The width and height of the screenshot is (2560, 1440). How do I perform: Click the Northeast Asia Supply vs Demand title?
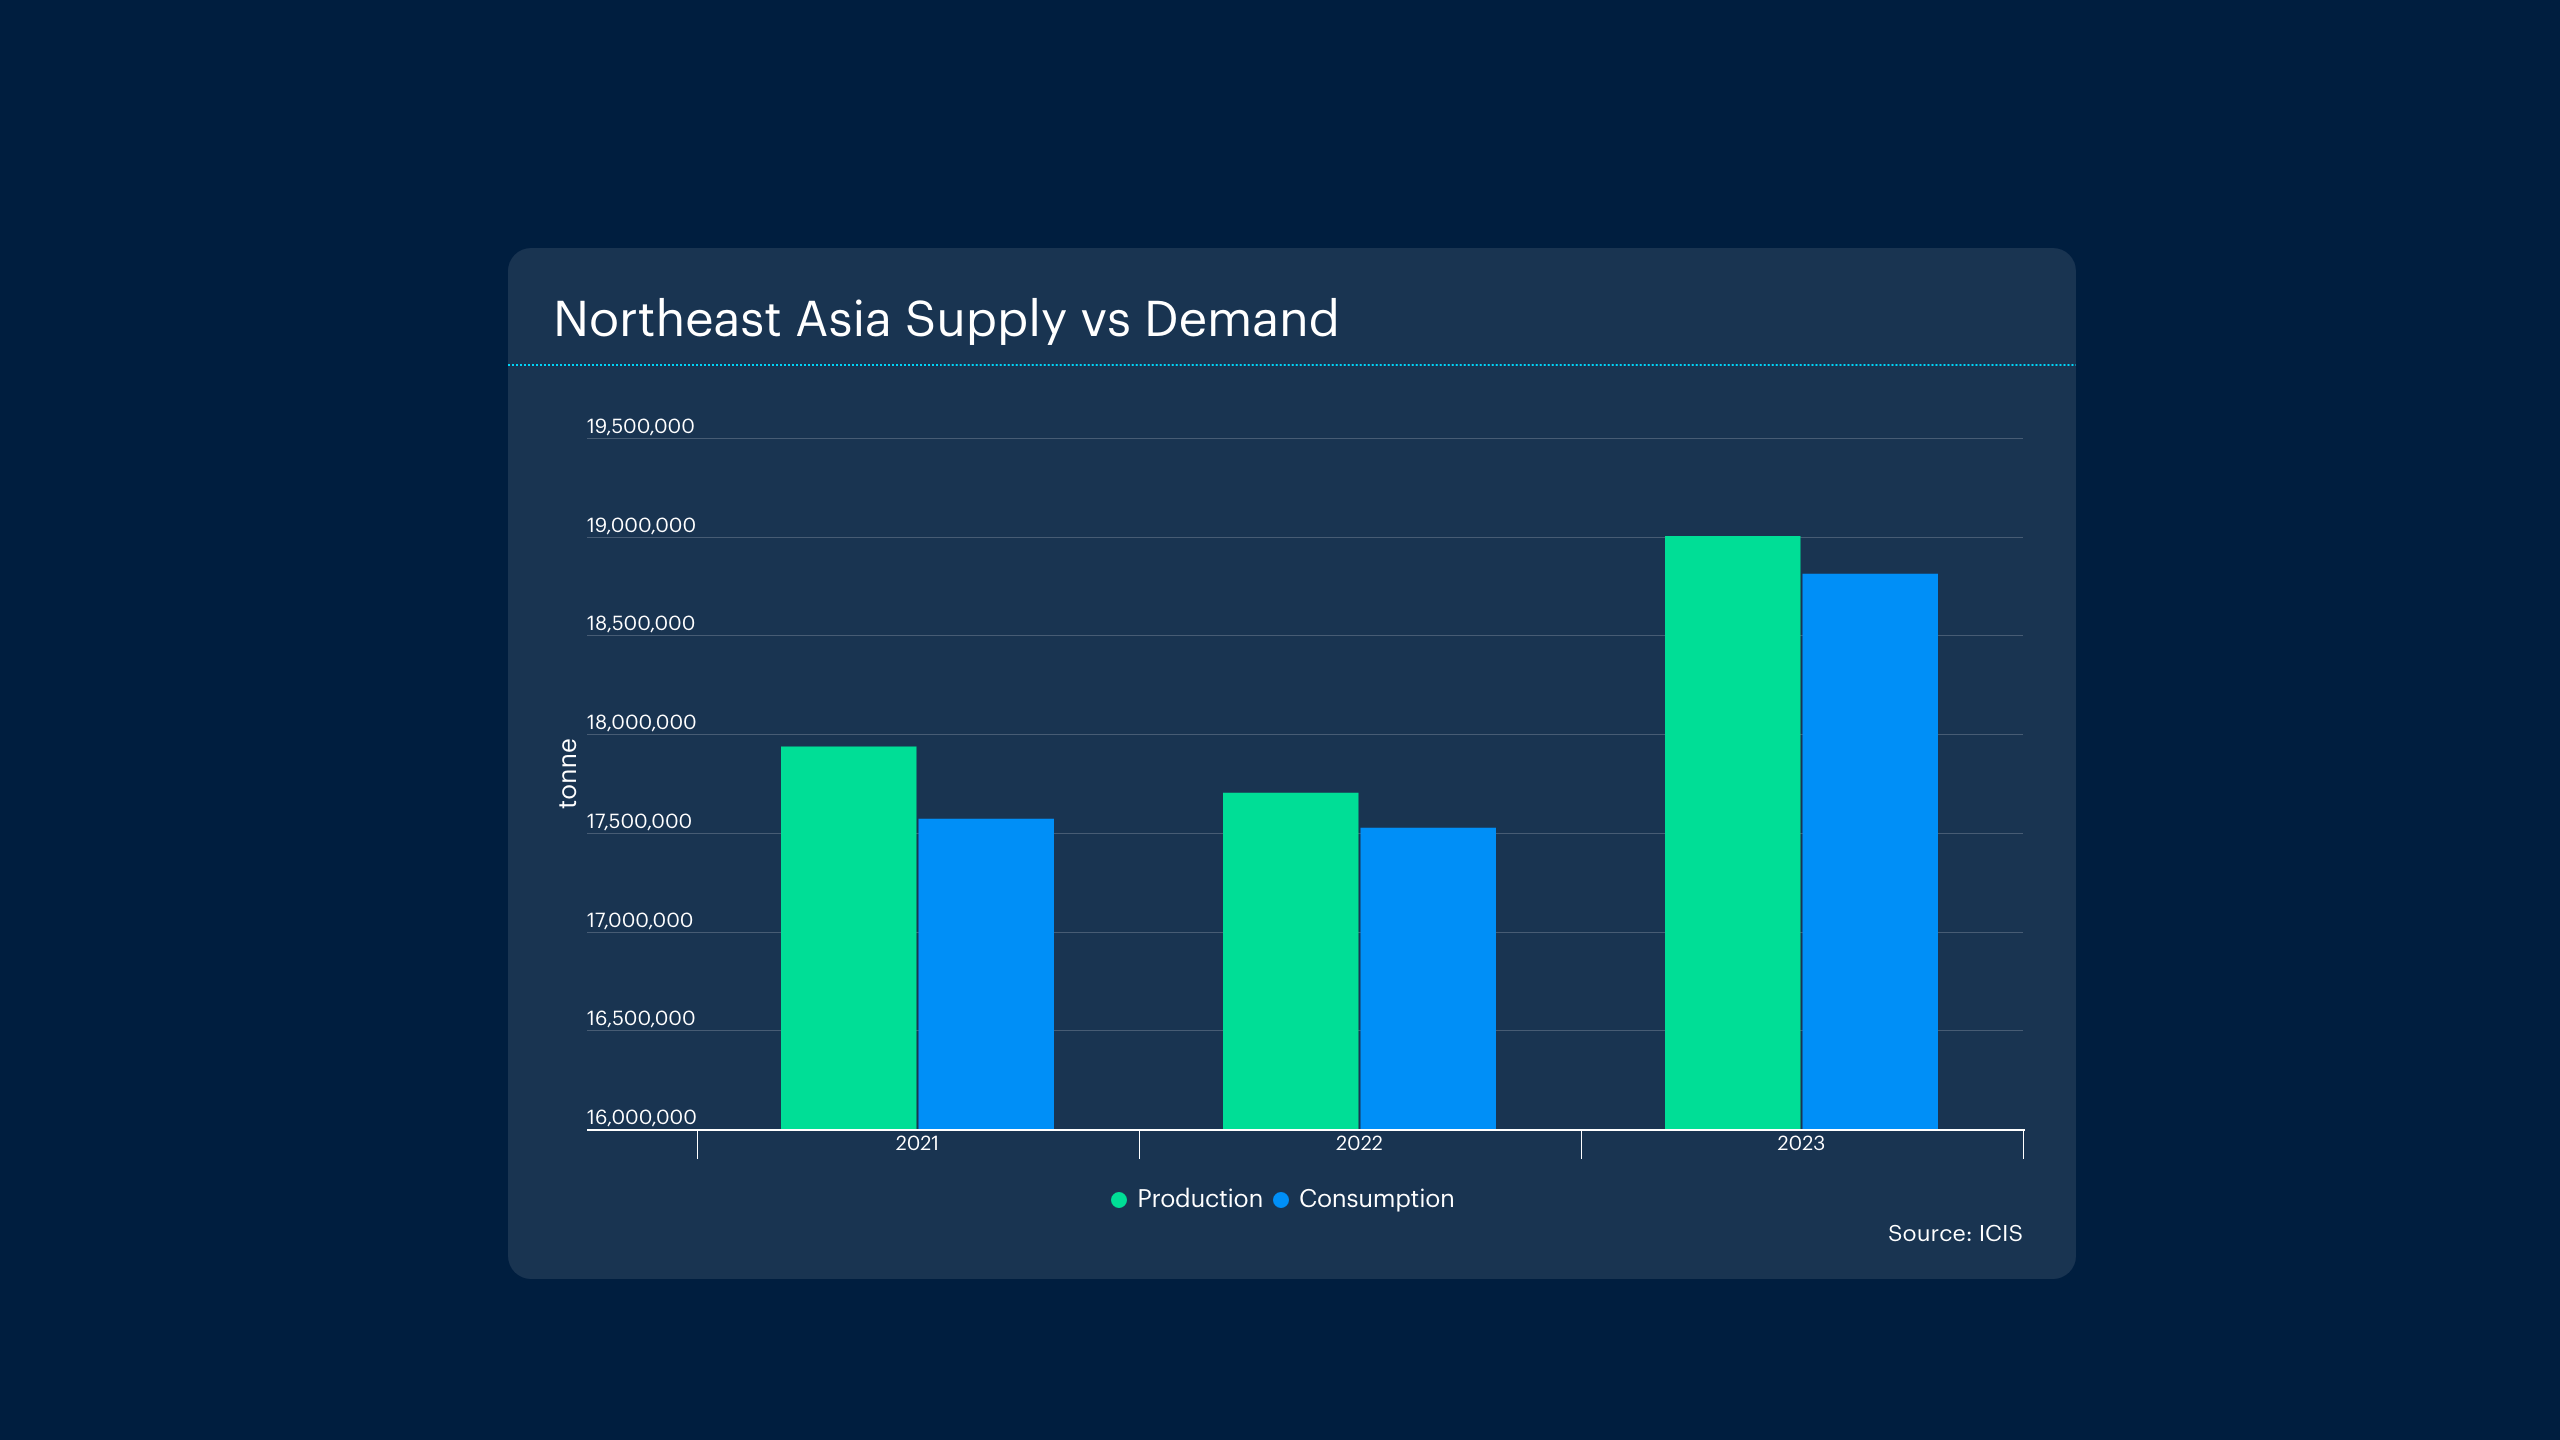945,319
